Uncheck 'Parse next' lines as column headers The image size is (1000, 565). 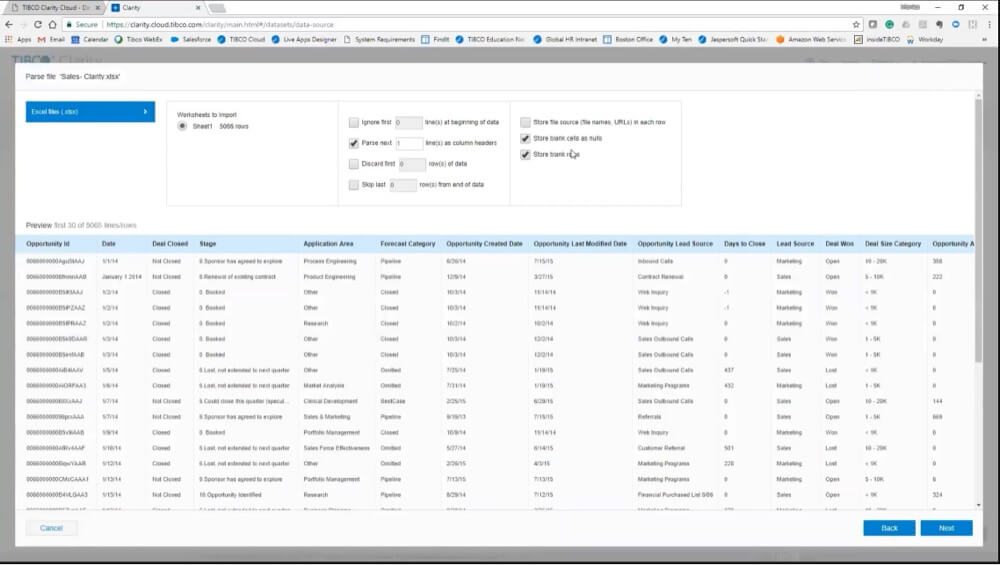[354, 144]
